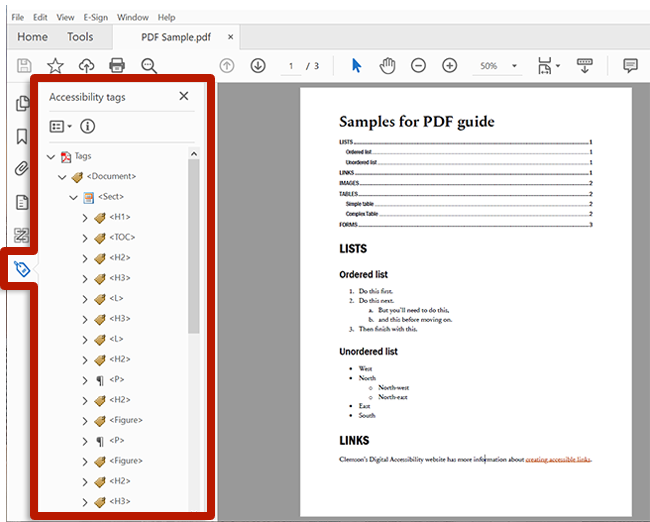Switch to the Tools tab
Screen dimensions: 650x522
point(80,37)
